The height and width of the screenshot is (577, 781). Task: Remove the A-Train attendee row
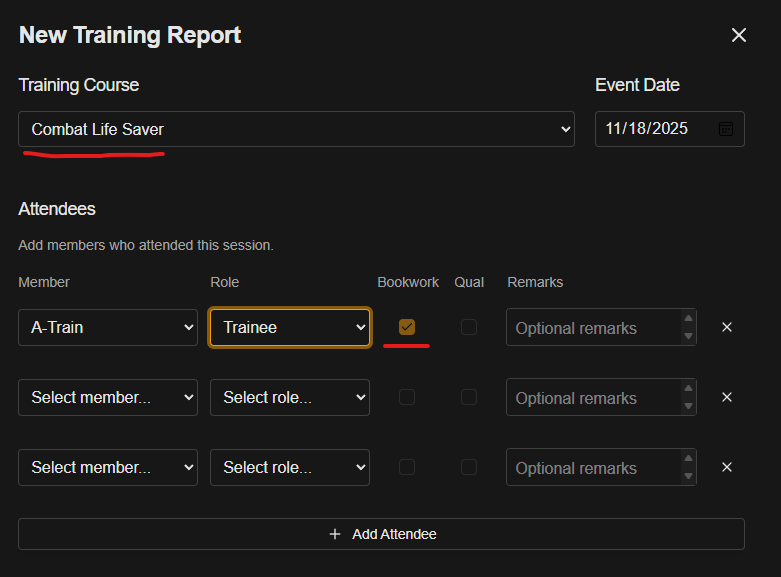click(x=727, y=327)
